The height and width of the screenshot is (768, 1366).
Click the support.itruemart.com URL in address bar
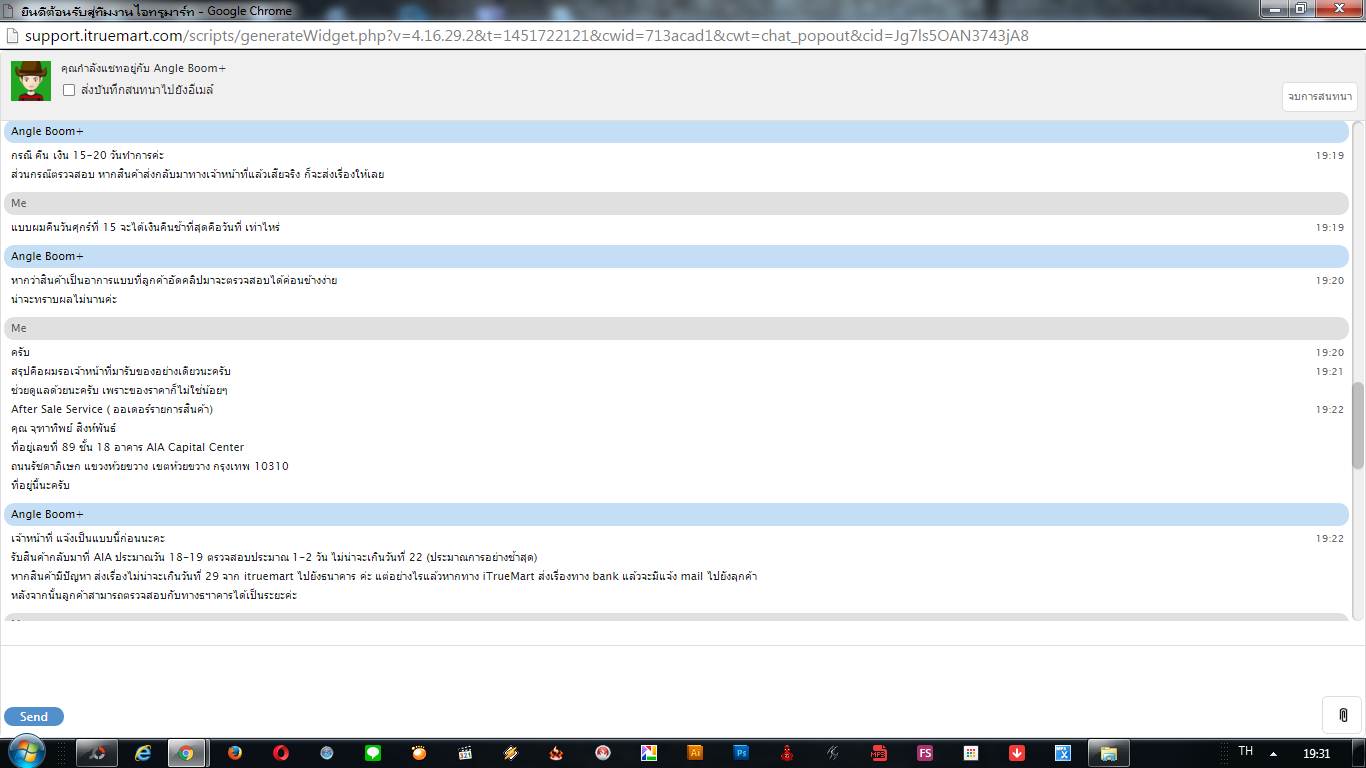pyautogui.click(x=526, y=36)
